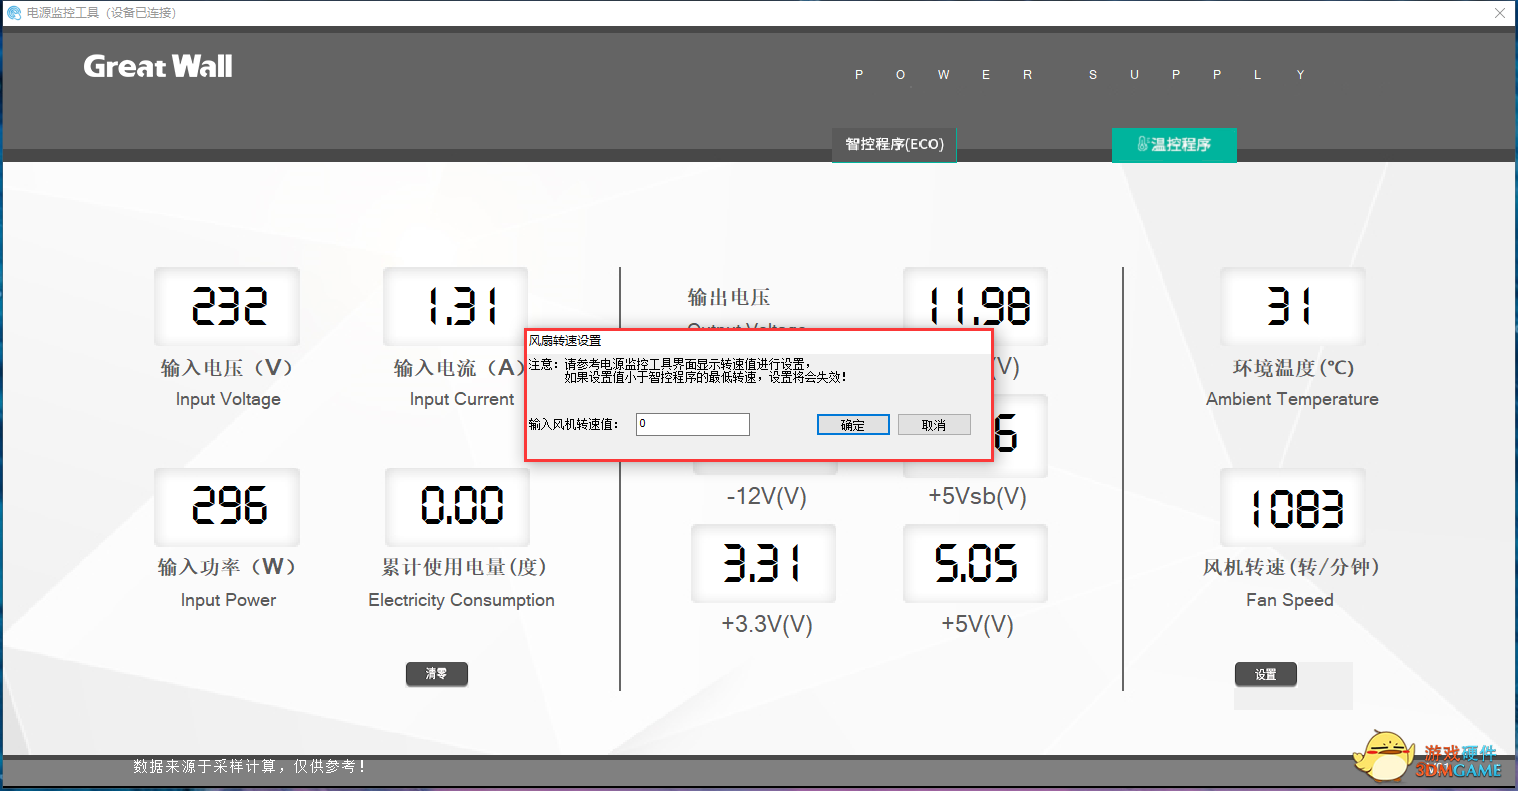Click the 296 input power readout
The image size is (1518, 791).
point(227,506)
